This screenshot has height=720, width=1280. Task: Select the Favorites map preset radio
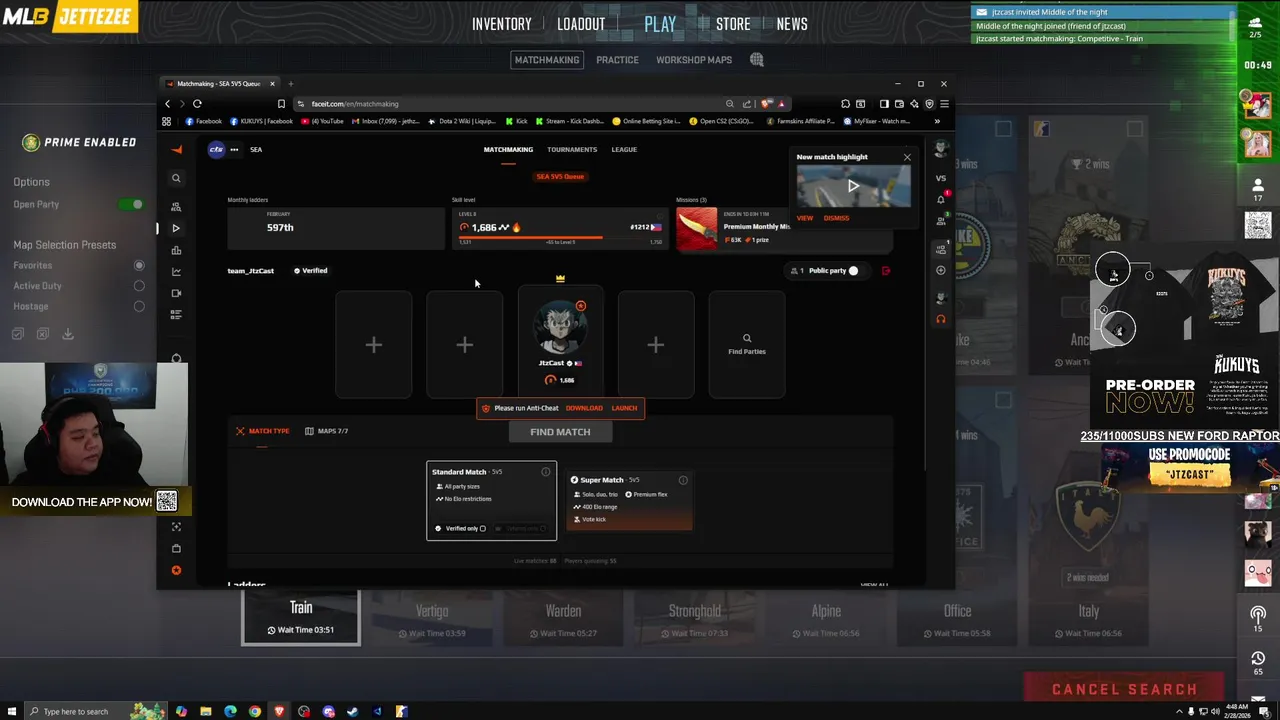139,266
